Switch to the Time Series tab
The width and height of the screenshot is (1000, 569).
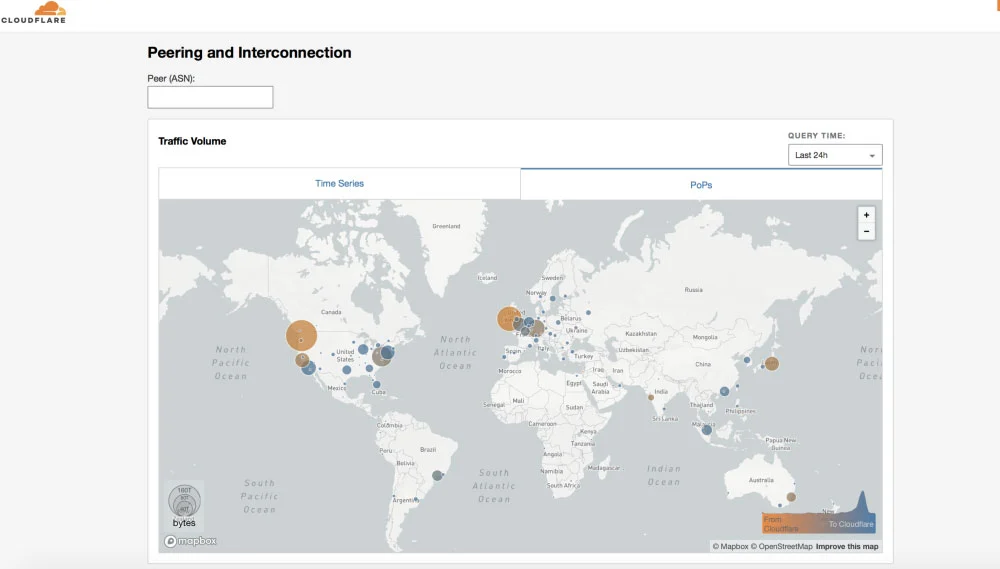coord(339,184)
